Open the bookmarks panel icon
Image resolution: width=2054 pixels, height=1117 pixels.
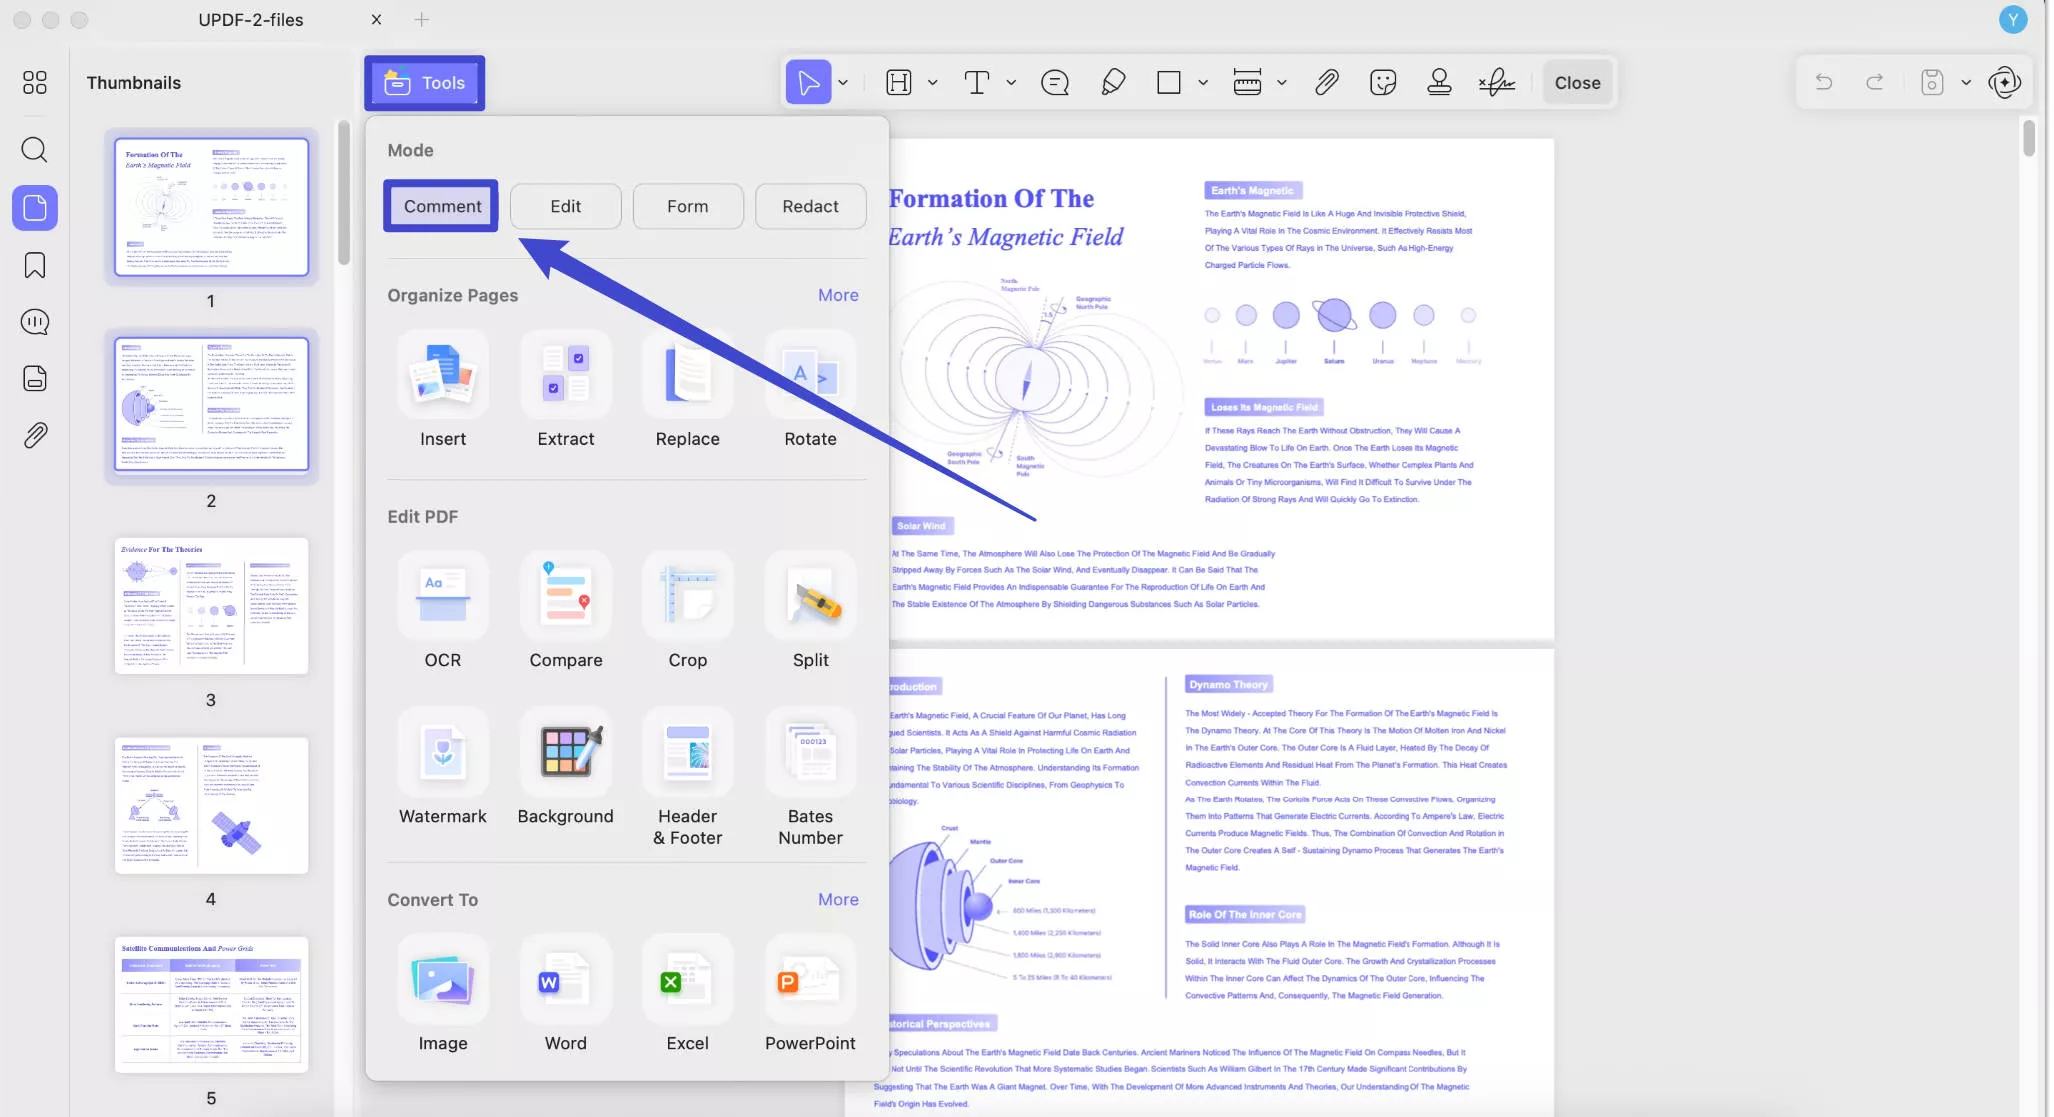[x=34, y=265]
